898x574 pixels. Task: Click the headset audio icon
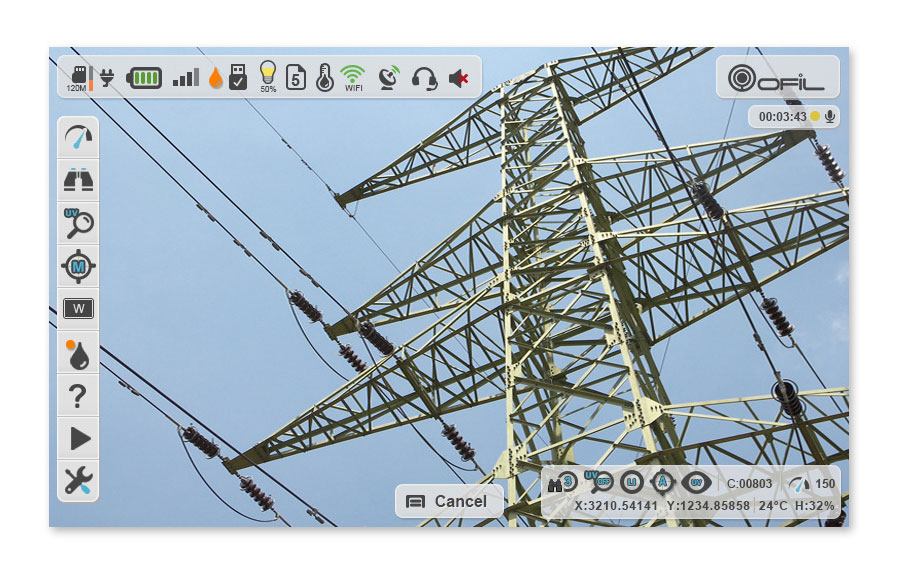pos(424,78)
